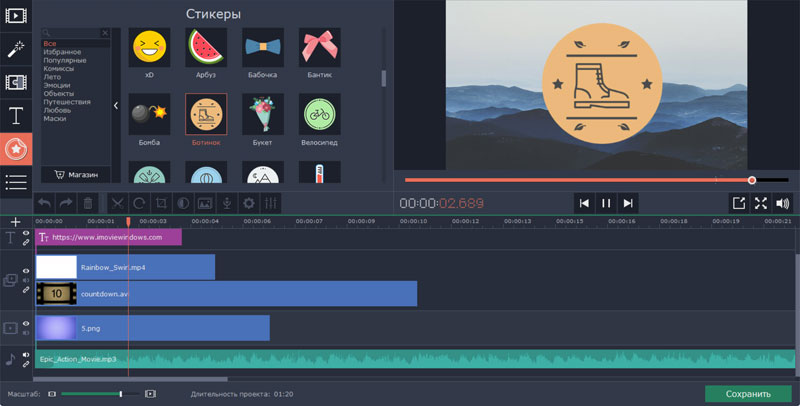This screenshot has height=406, width=800.
Task: Select the Все category
Action: (x=49, y=44)
